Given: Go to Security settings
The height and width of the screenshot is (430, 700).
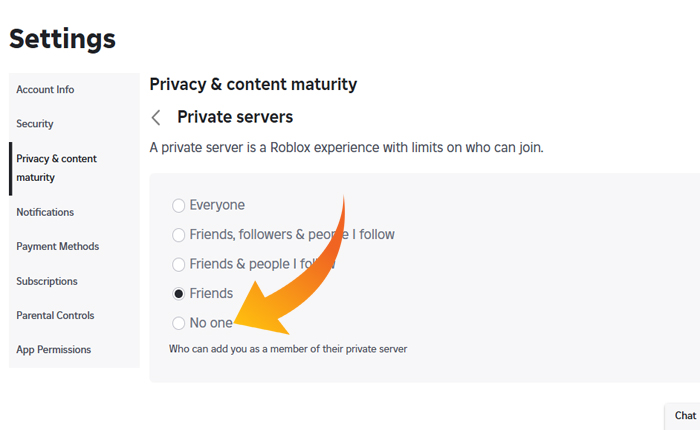Looking at the screenshot, I should [x=35, y=124].
